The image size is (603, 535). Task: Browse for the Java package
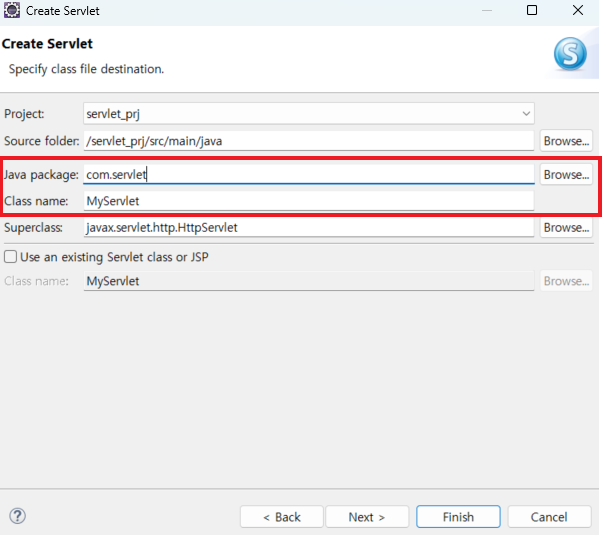(x=566, y=175)
